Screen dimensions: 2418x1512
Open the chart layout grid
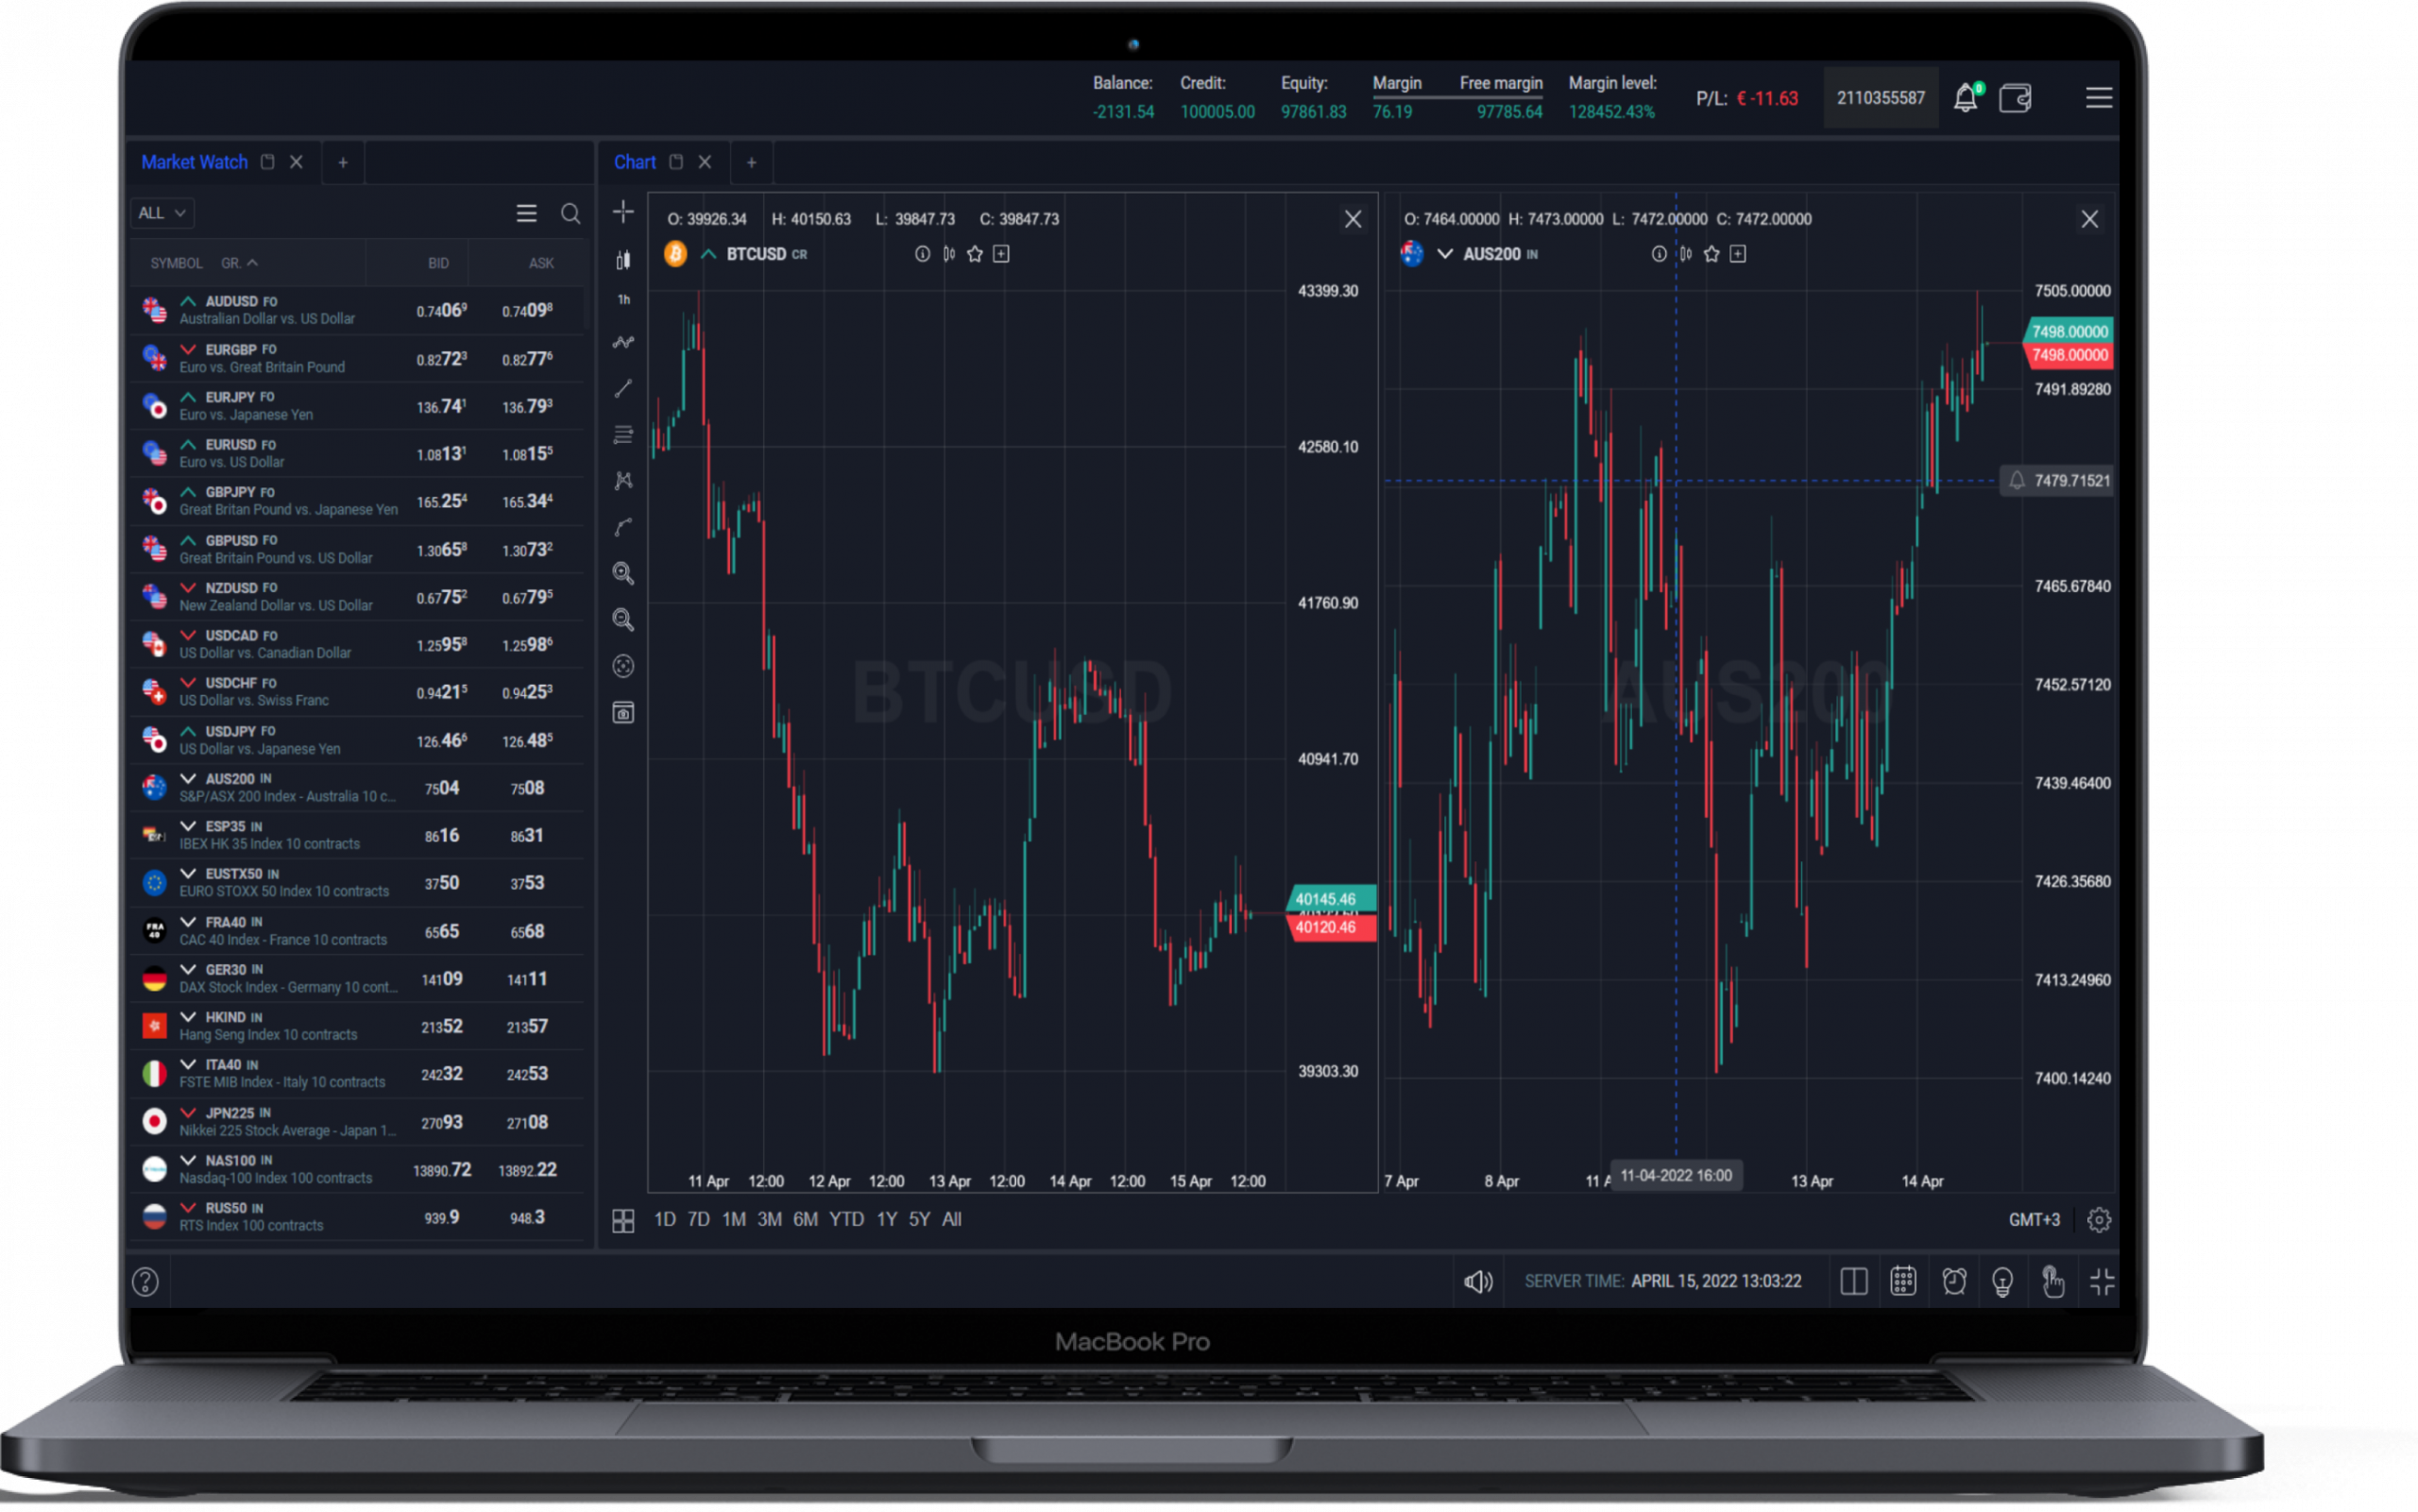click(623, 1221)
